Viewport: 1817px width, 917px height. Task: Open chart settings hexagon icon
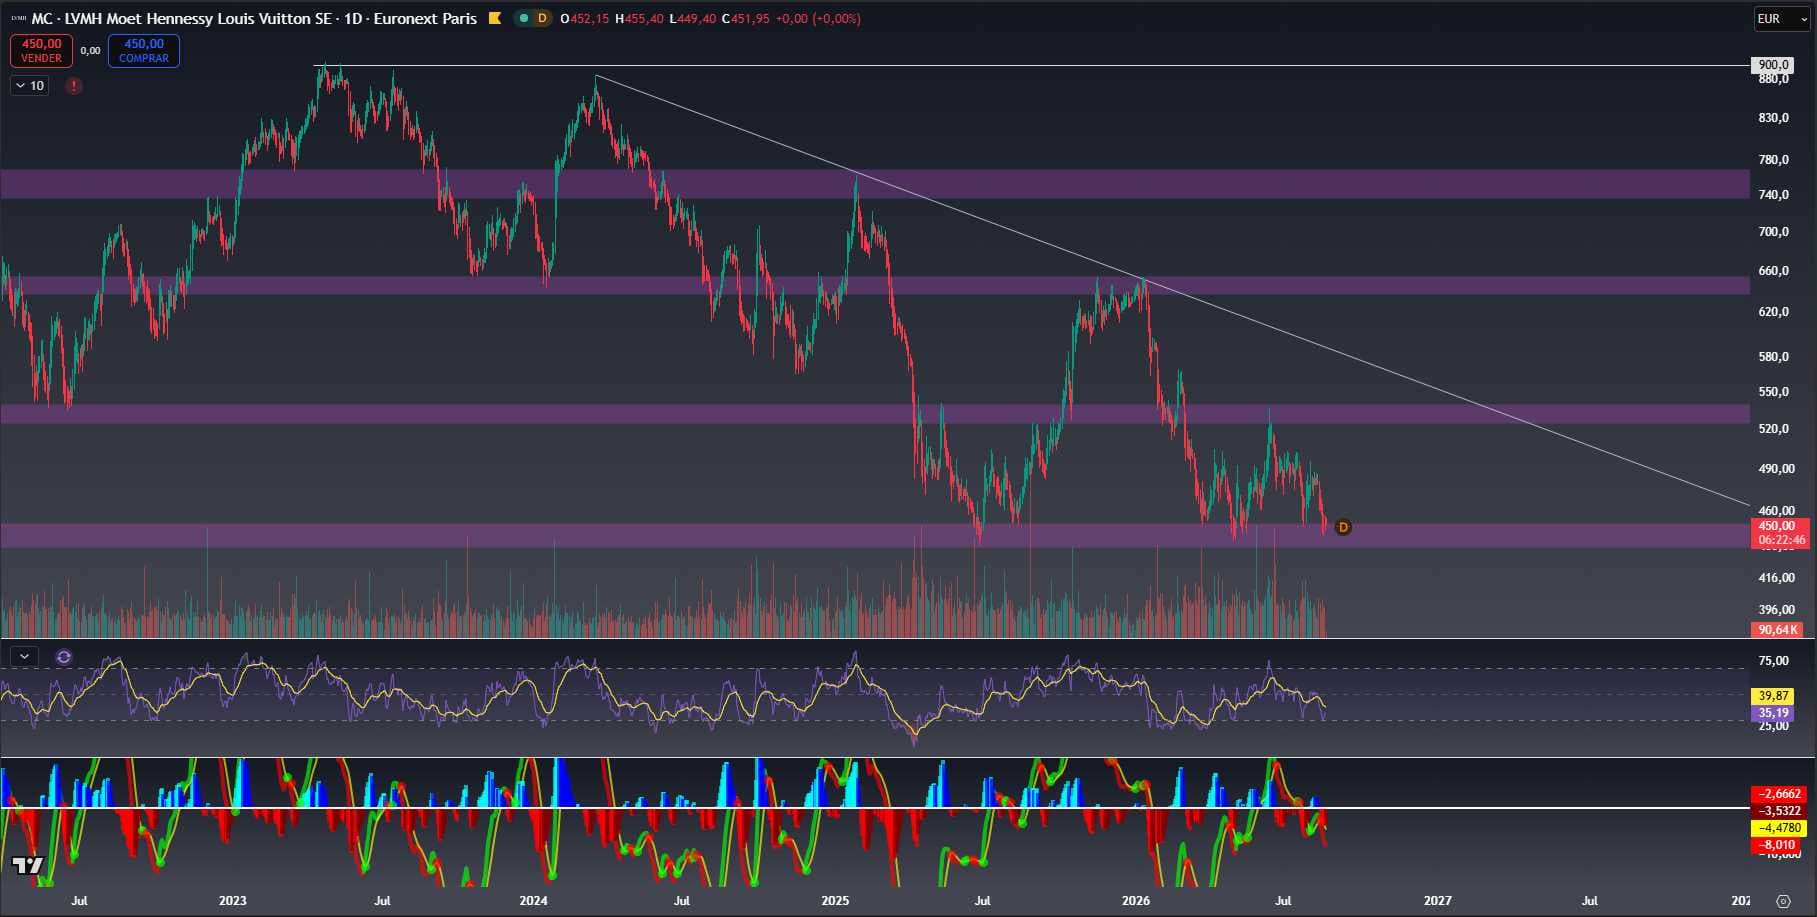pyautogui.click(x=1783, y=901)
